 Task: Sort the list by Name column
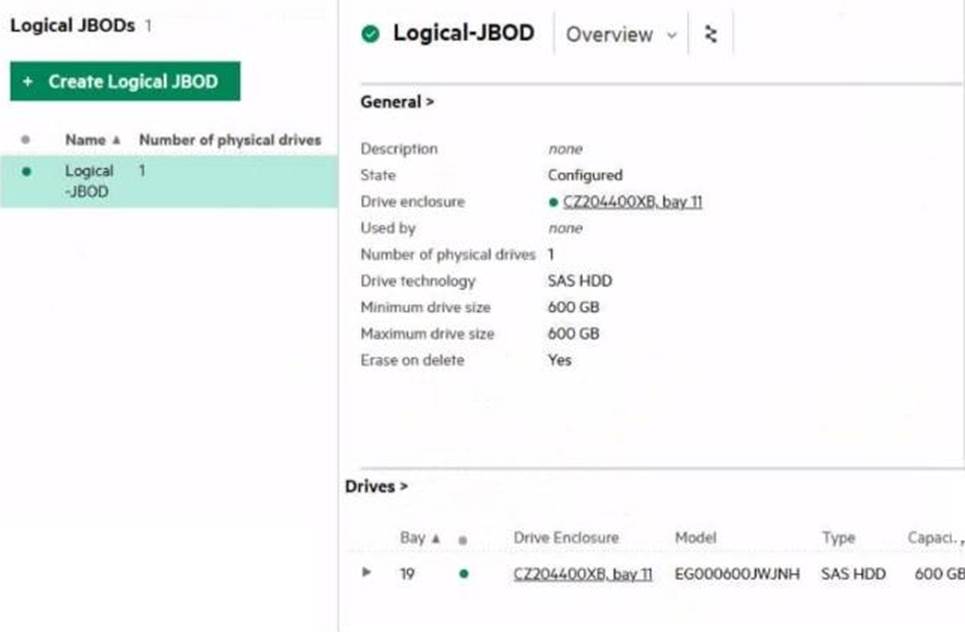[x=92, y=140]
